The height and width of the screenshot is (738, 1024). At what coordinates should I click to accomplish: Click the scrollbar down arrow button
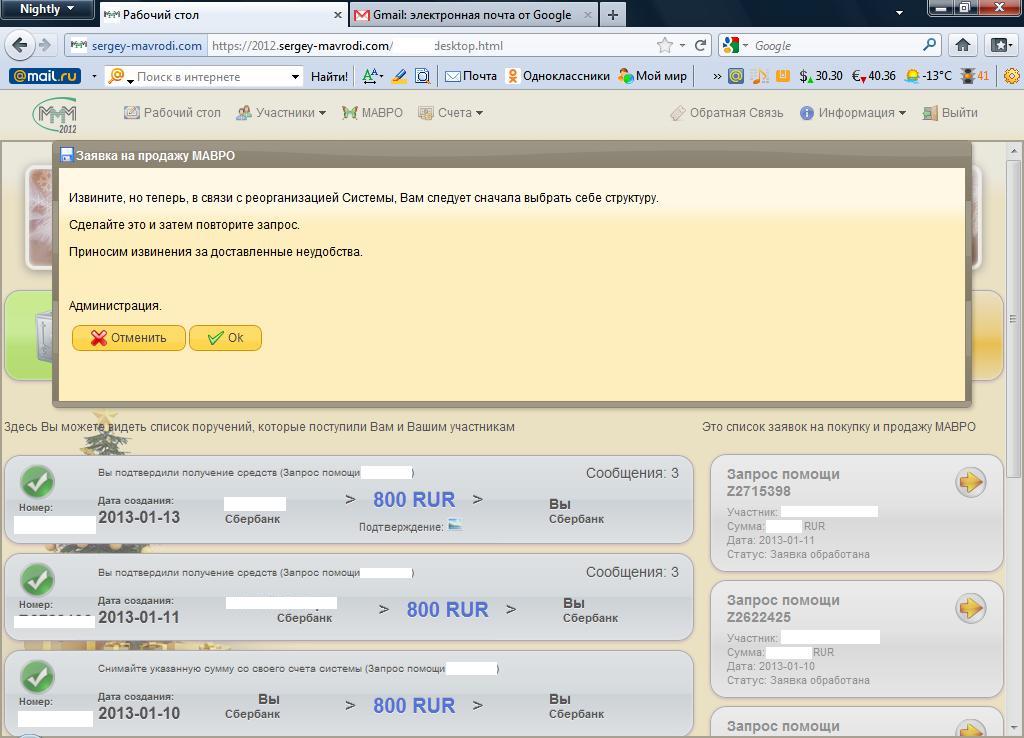1013,728
